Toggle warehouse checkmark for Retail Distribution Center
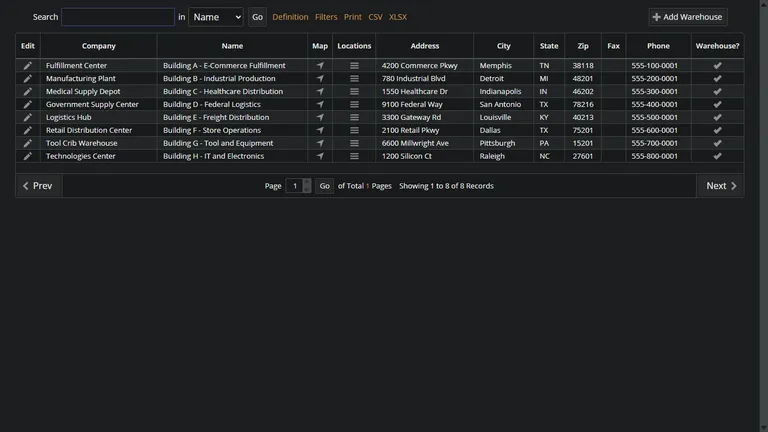 718,130
